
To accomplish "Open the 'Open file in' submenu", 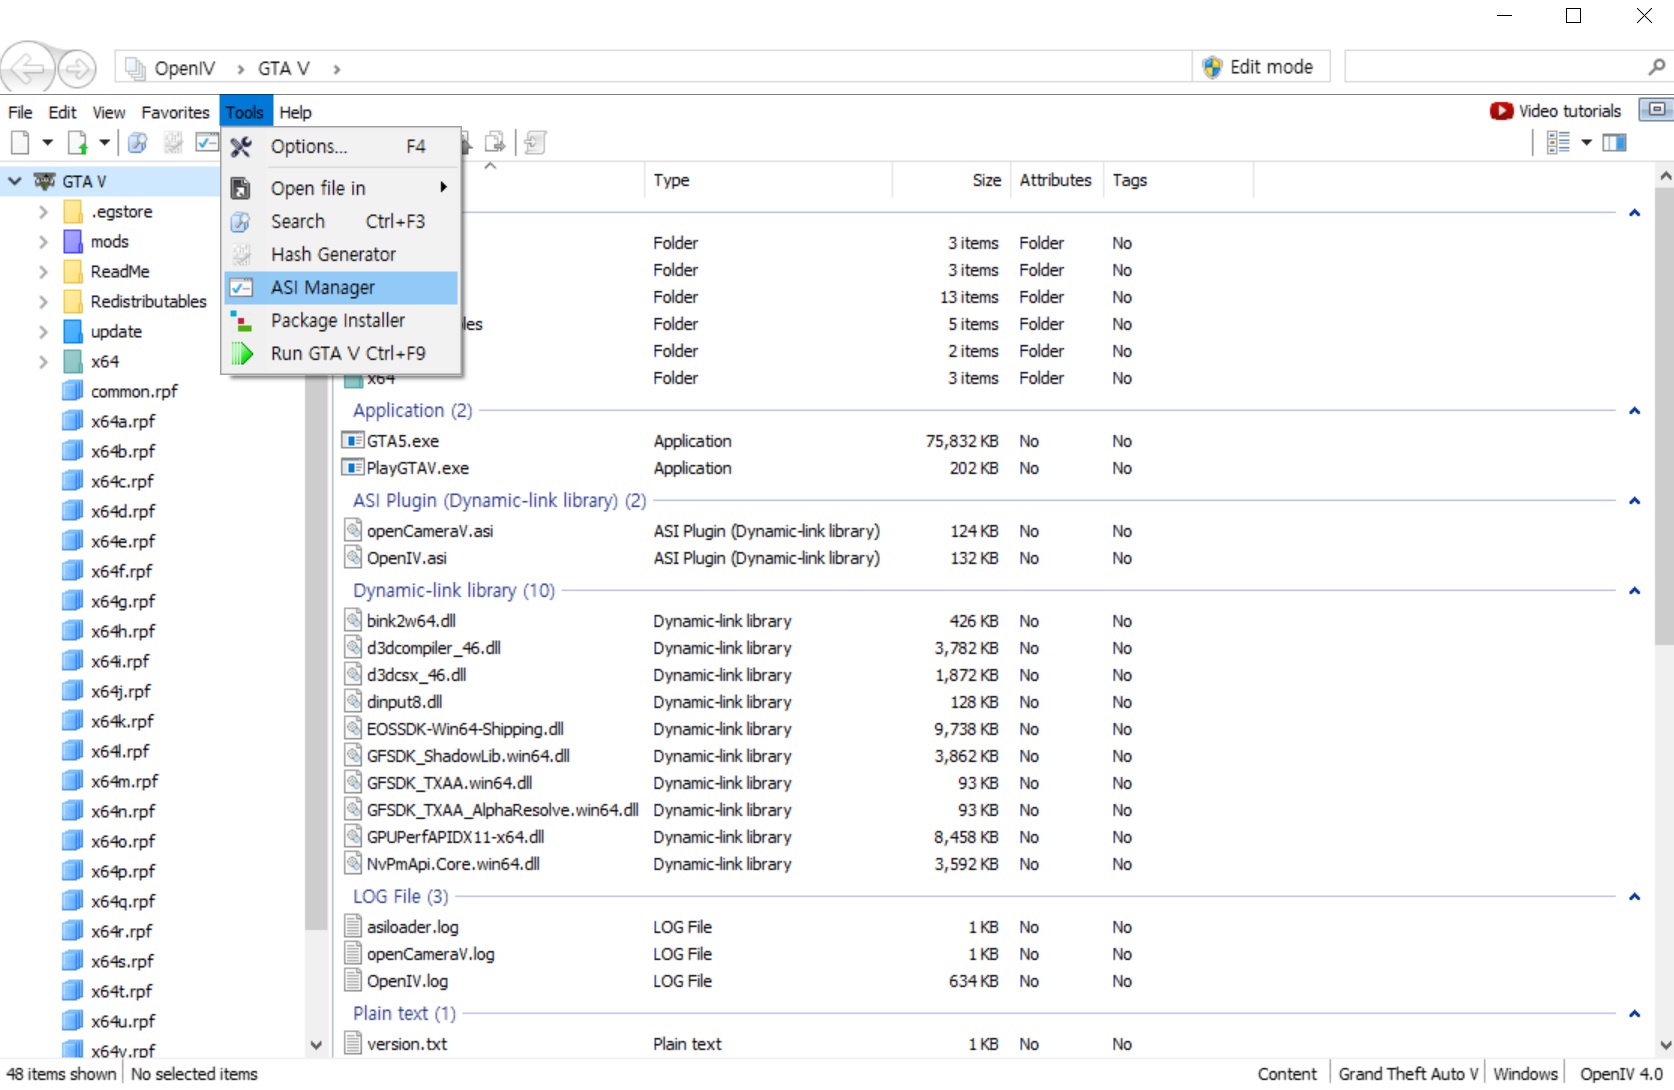I will [341, 188].
